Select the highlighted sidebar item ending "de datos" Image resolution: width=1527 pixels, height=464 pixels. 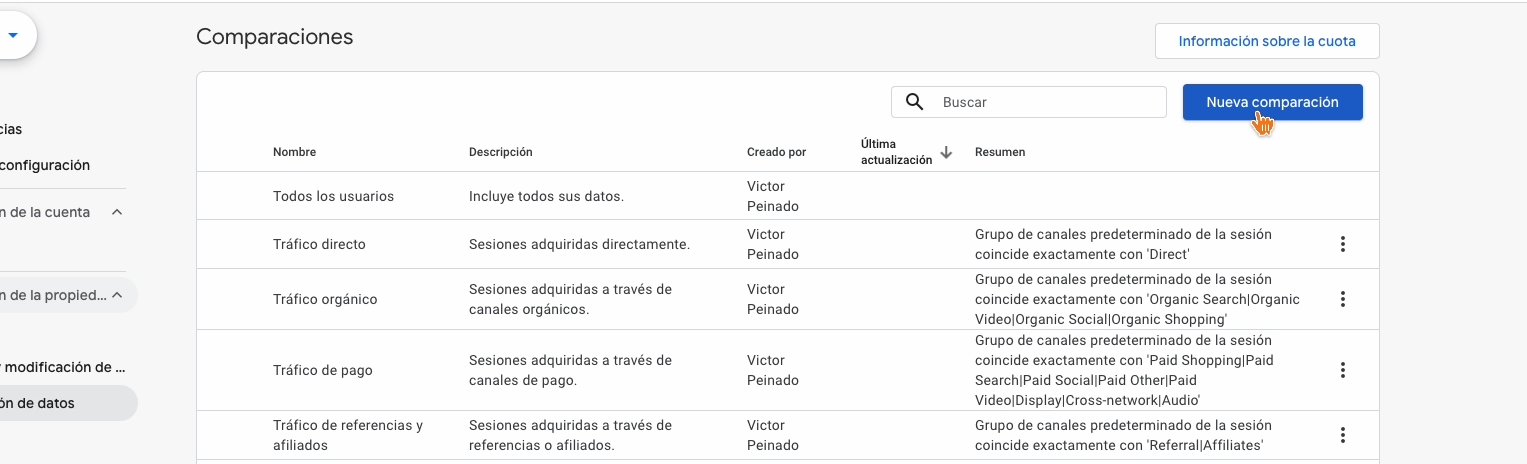tap(40, 403)
